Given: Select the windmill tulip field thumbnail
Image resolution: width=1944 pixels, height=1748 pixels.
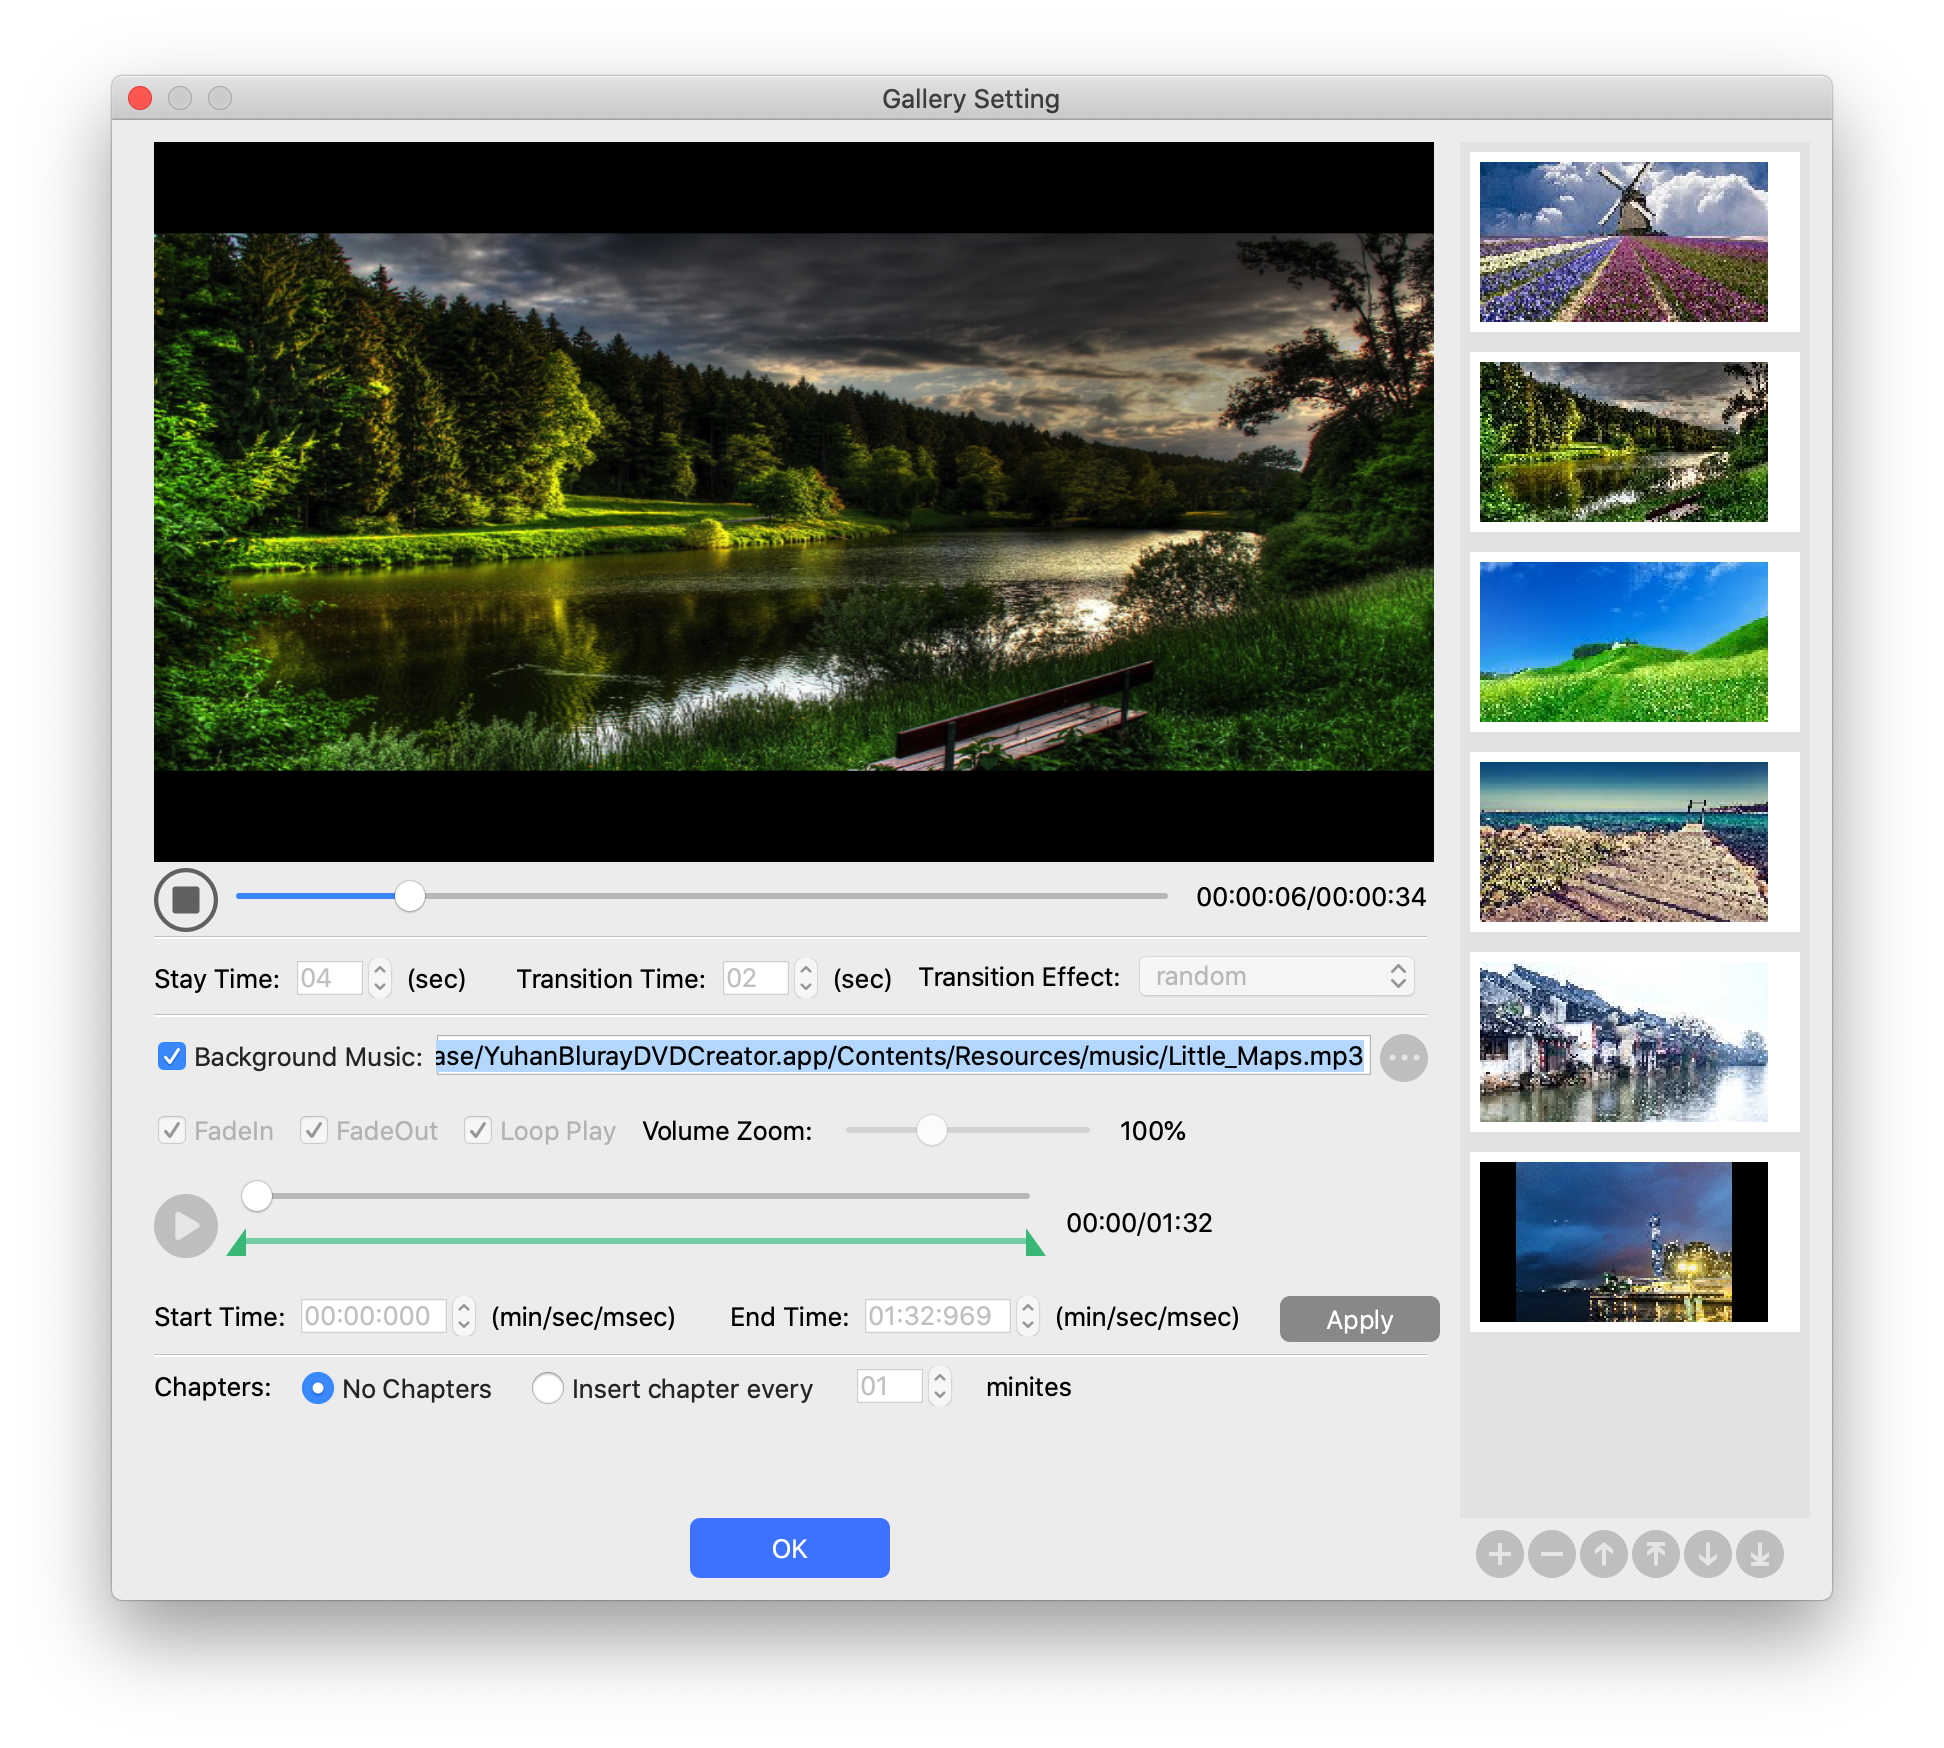Looking at the screenshot, I should click(1623, 242).
